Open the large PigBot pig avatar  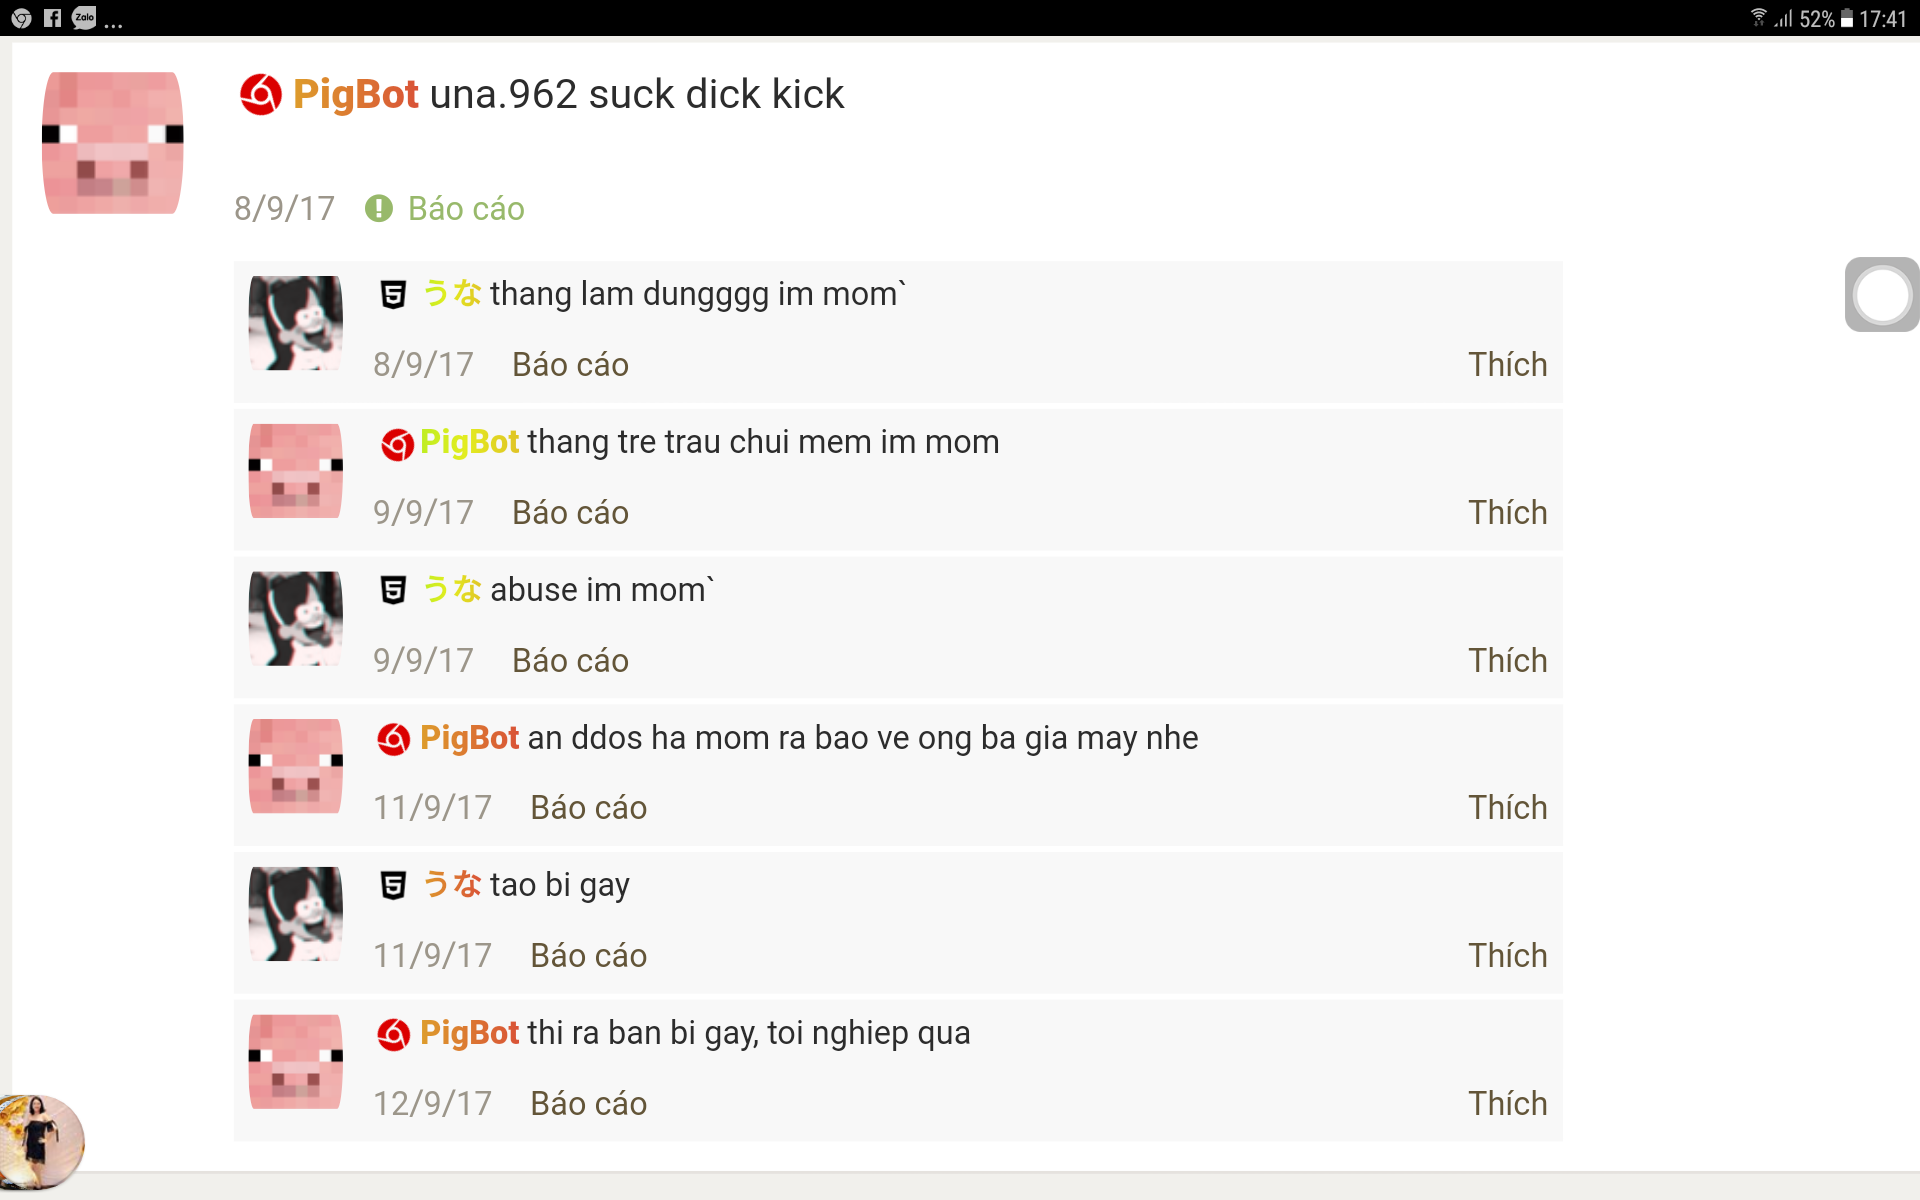point(112,142)
